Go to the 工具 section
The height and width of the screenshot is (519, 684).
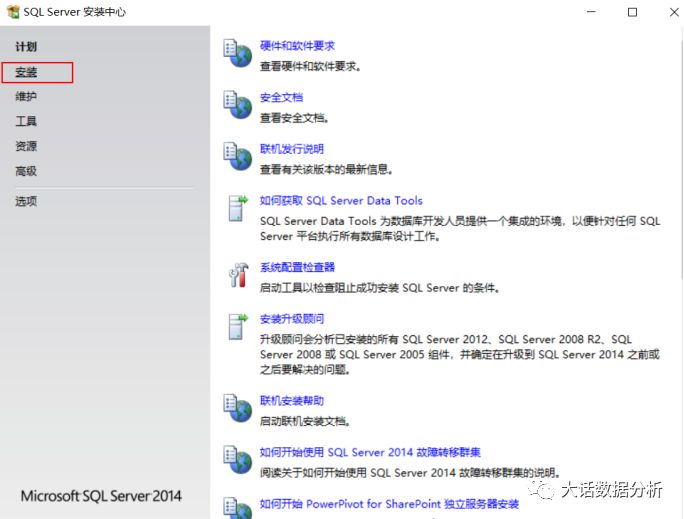click(x=26, y=121)
